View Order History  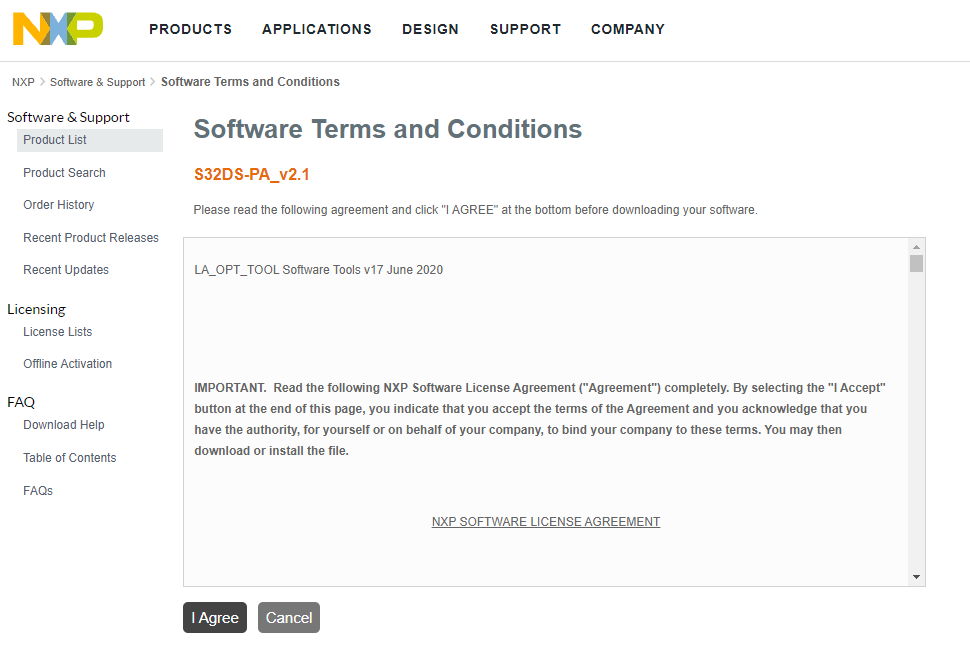click(58, 205)
